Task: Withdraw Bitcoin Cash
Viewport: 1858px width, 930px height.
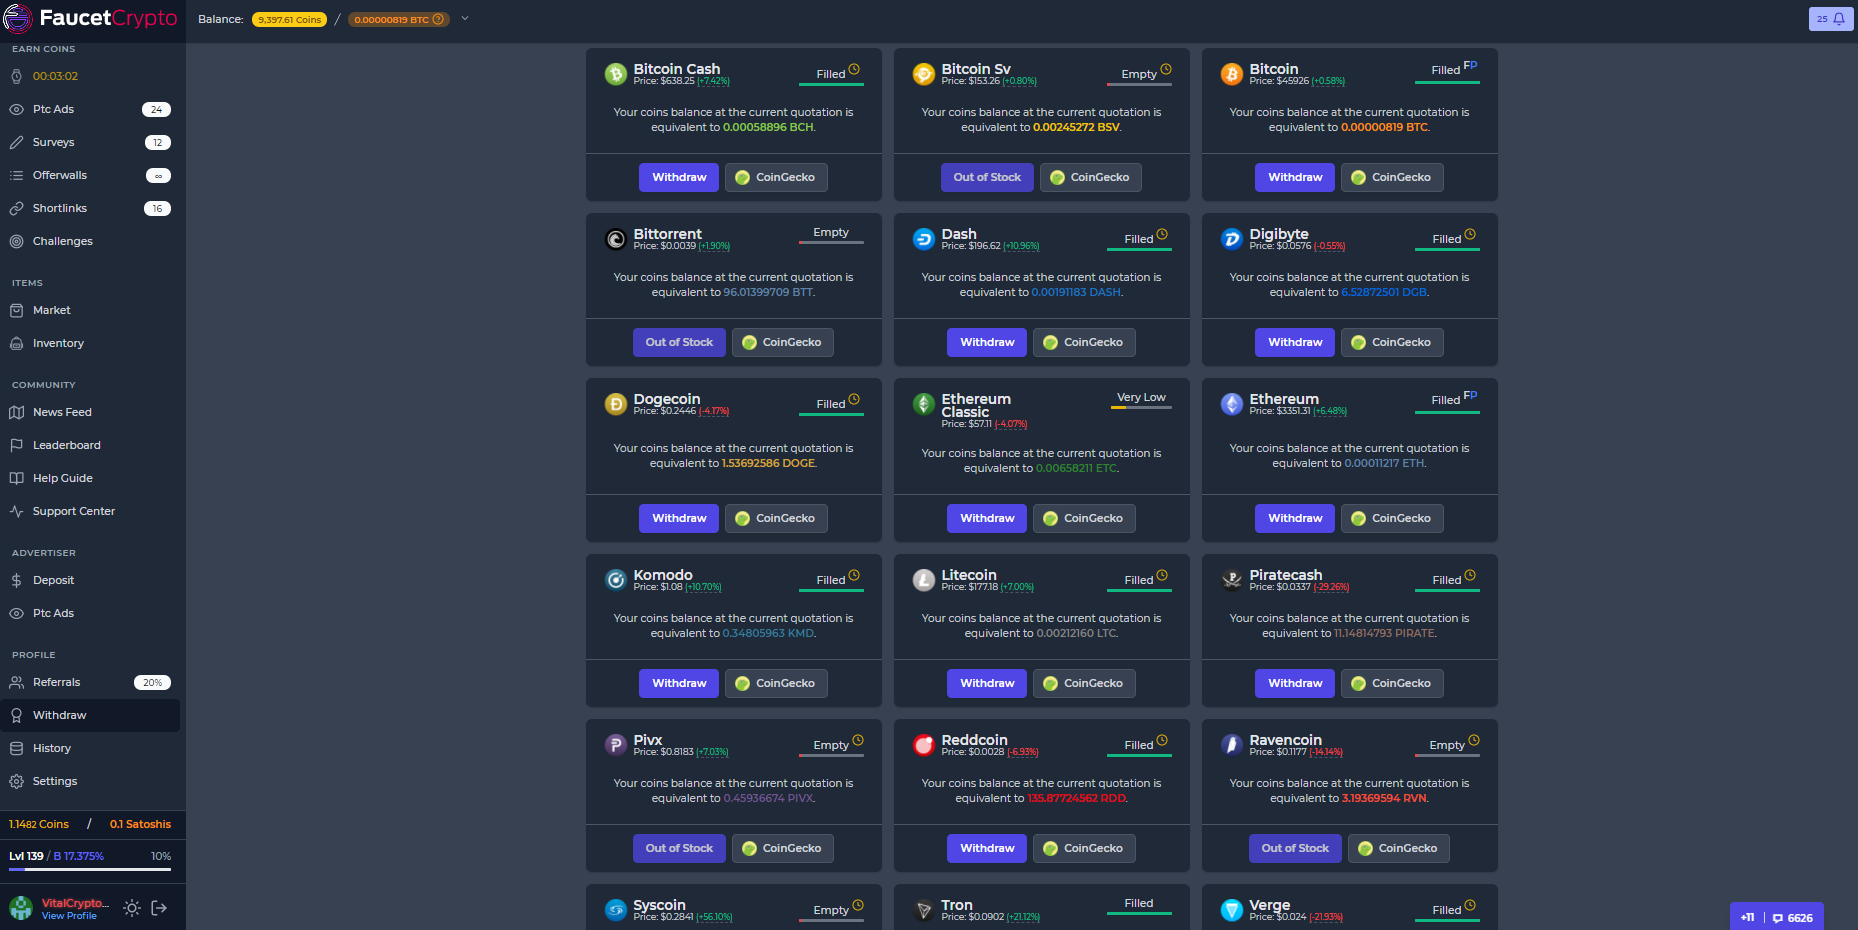Action: 679,177
